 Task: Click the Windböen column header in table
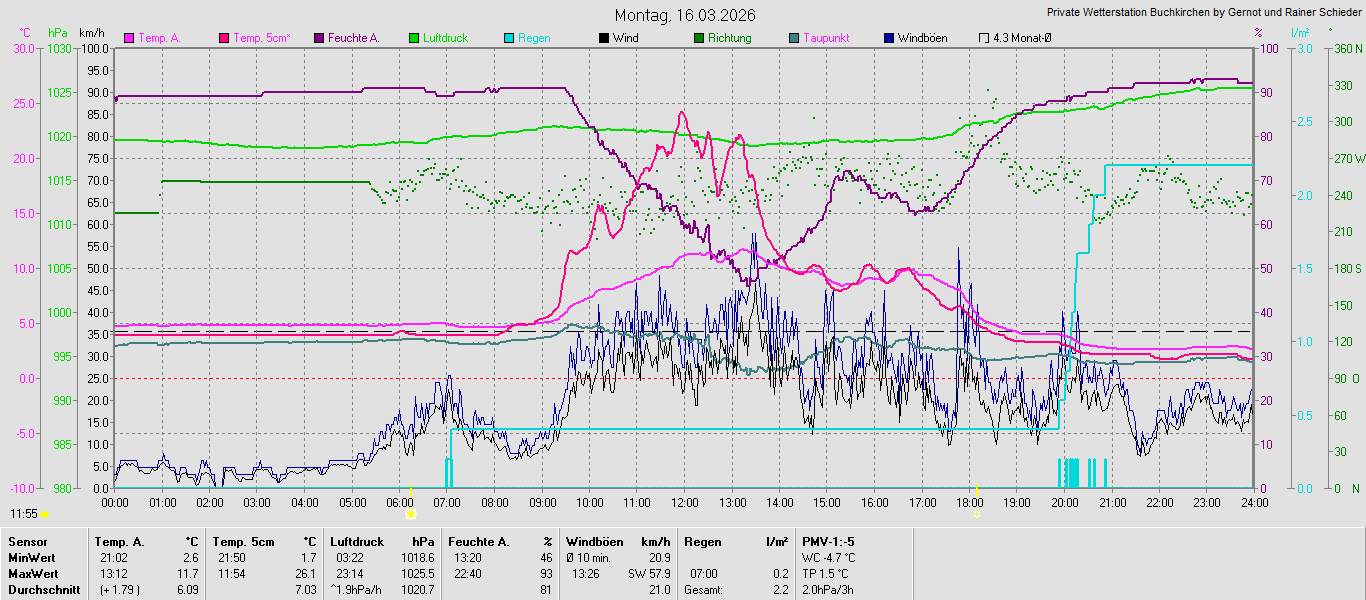point(596,541)
